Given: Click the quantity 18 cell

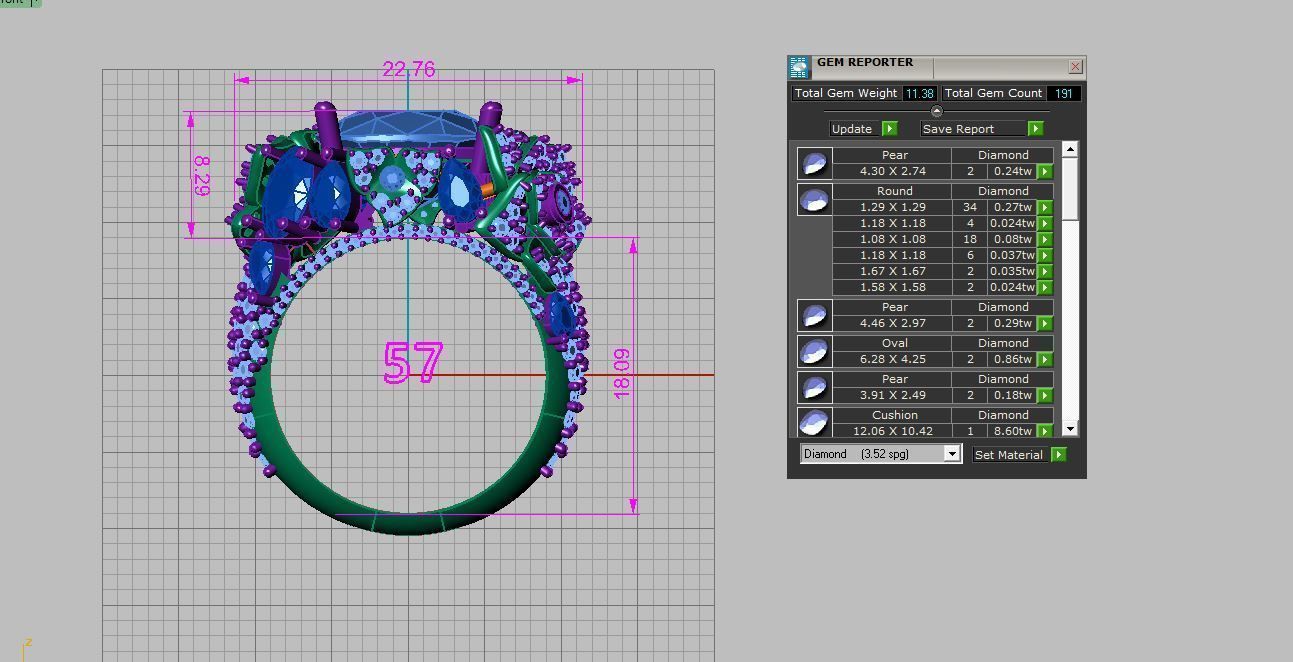Looking at the screenshot, I should [969, 239].
